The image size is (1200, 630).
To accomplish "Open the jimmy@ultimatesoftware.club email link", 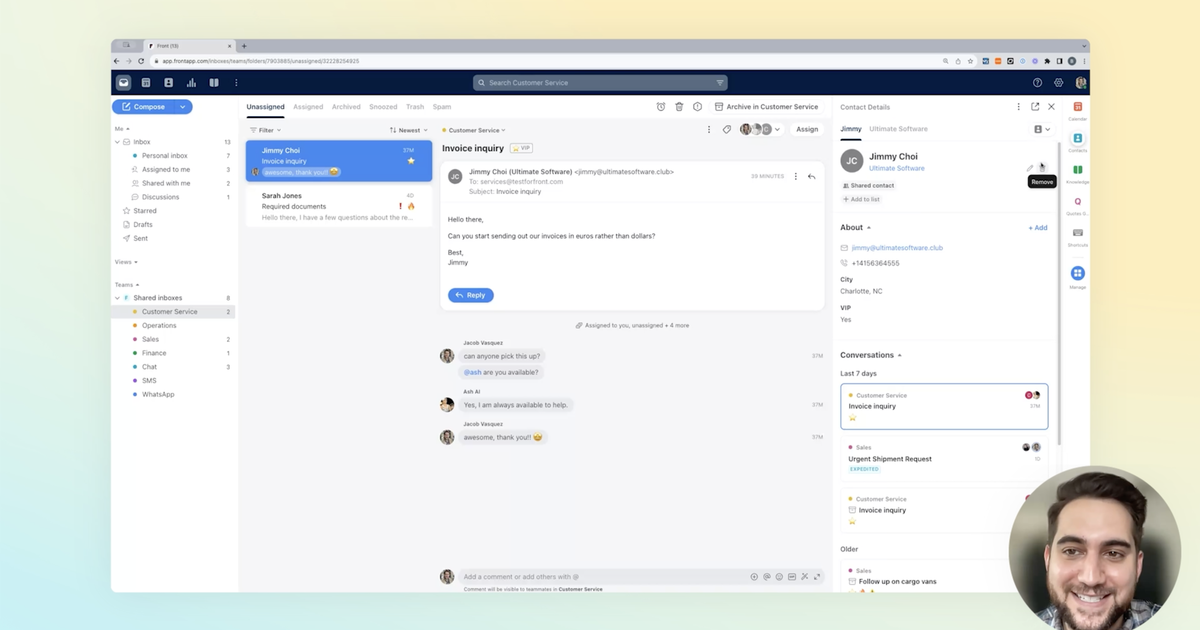I will 897,248.
